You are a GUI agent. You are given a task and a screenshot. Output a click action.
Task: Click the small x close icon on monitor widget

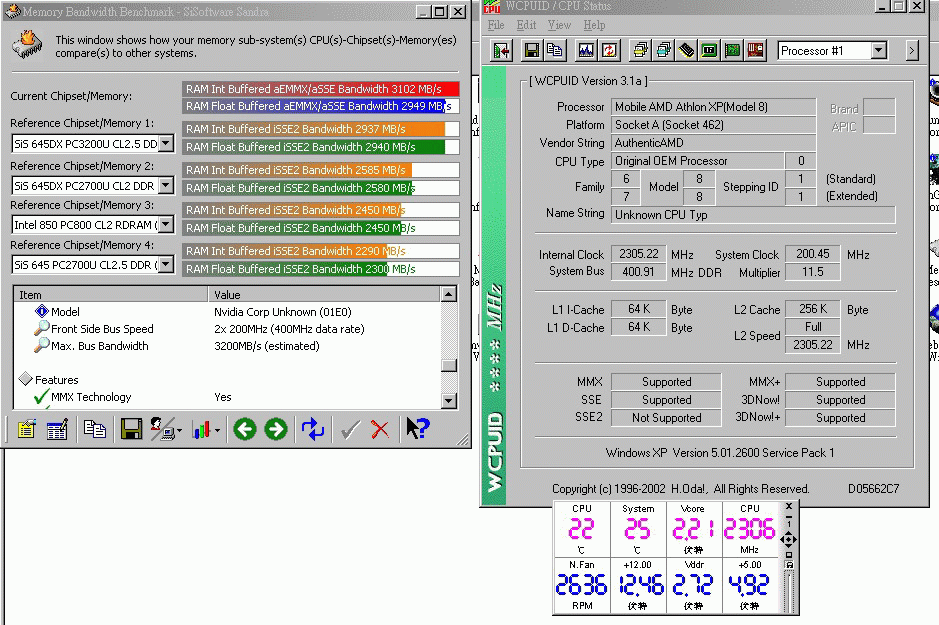point(789,506)
